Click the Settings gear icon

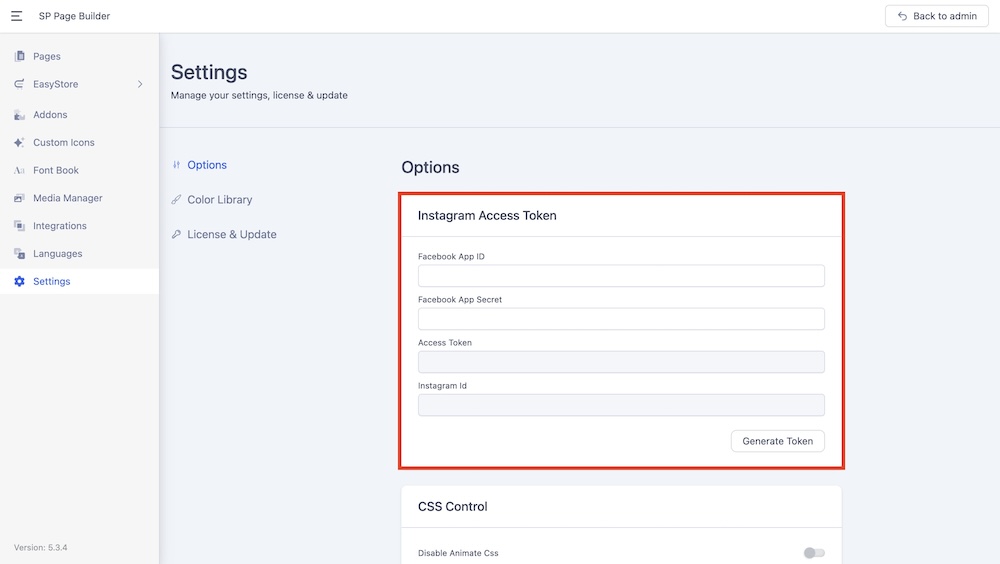(x=19, y=282)
